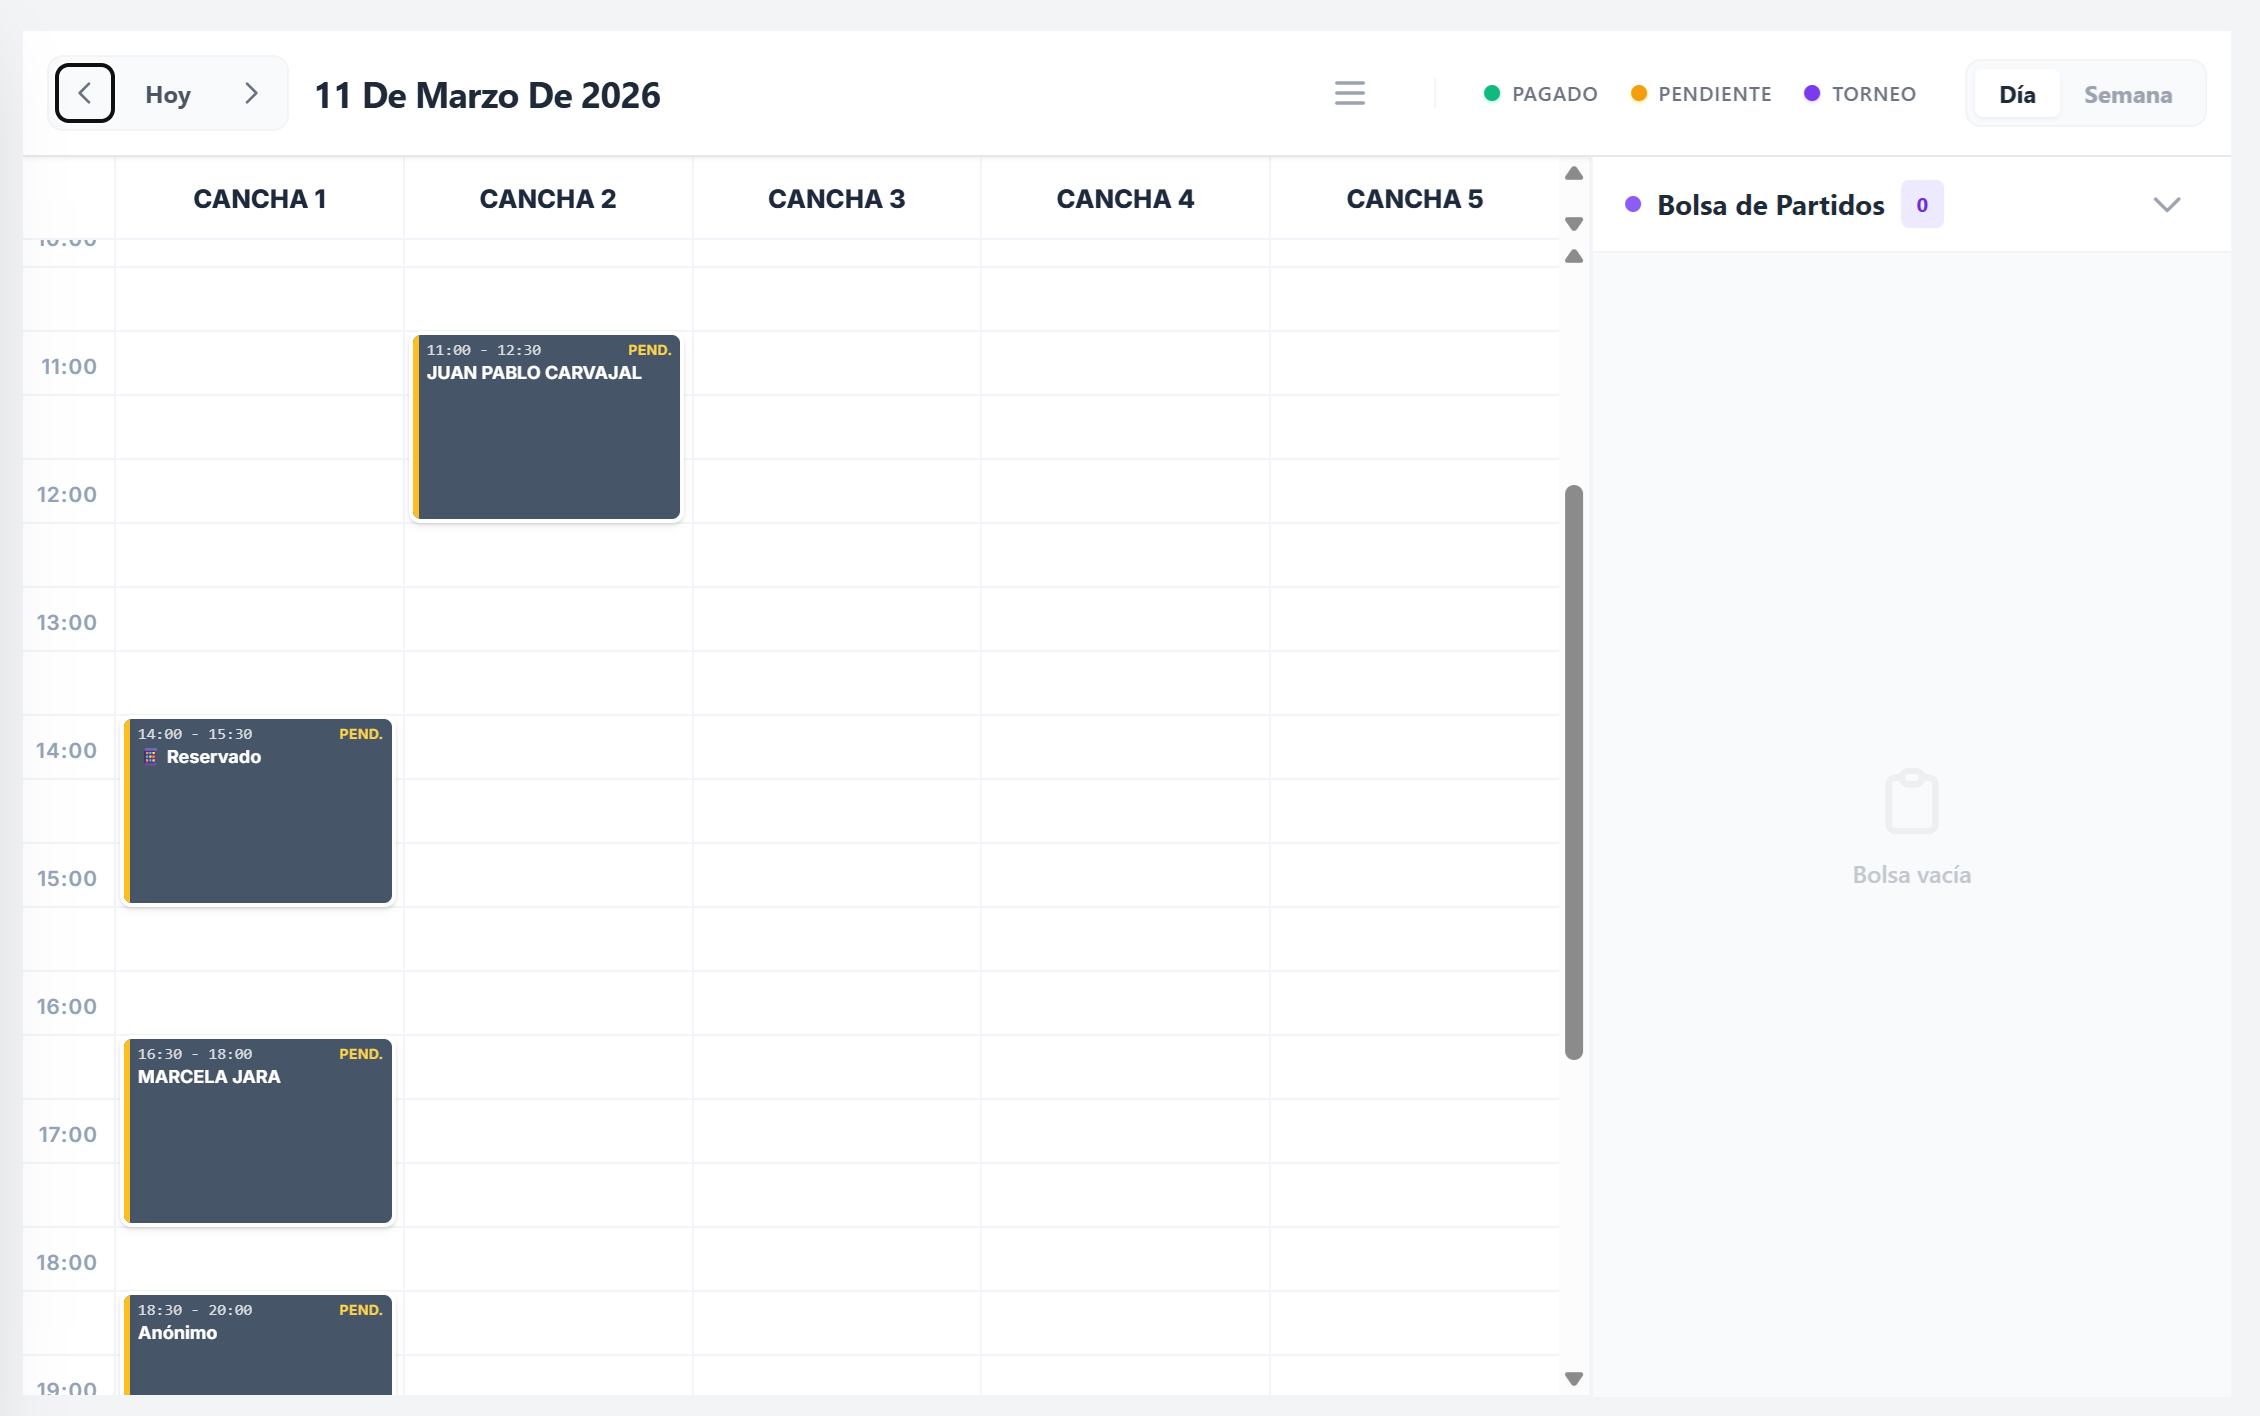This screenshot has height=1416, width=2260.
Task: Switch to Semana view
Action: pyautogui.click(x=2128, y=94)
